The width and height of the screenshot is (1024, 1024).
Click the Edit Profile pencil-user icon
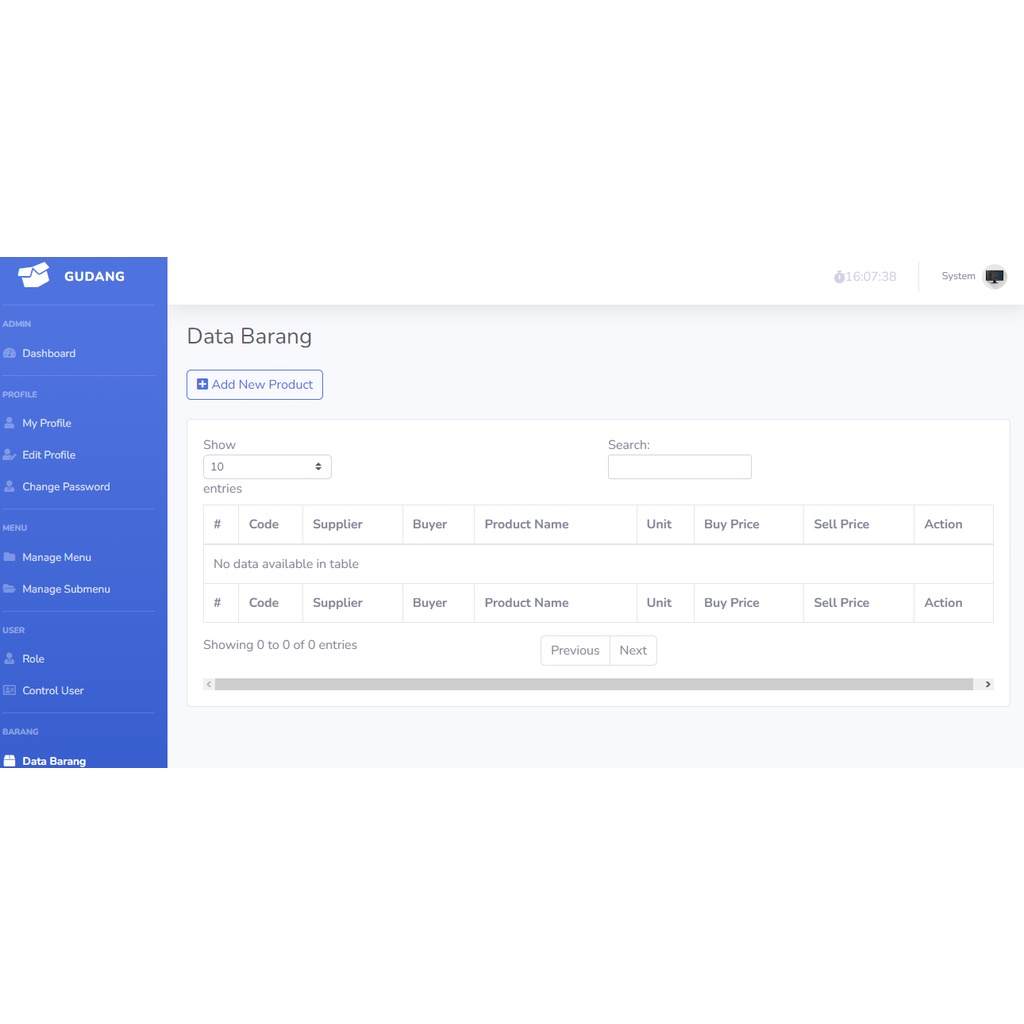coord(9,455)
